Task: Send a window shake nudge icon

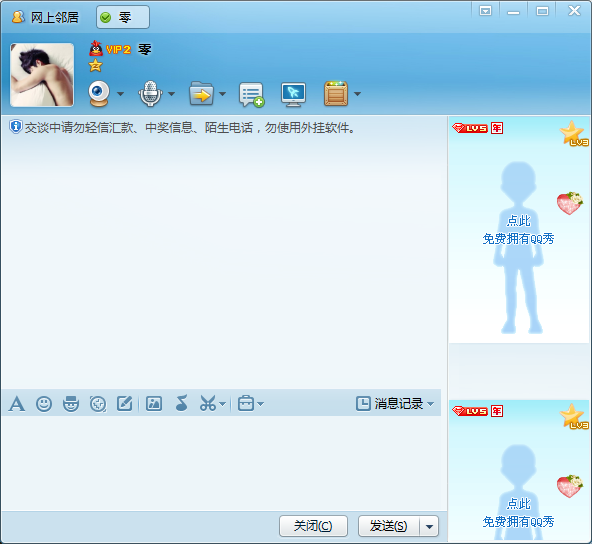Action: 98,404
